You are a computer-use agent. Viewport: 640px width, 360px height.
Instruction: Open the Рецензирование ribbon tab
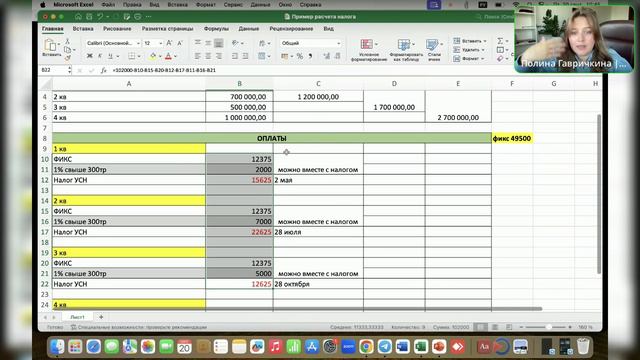coord(291,29)
